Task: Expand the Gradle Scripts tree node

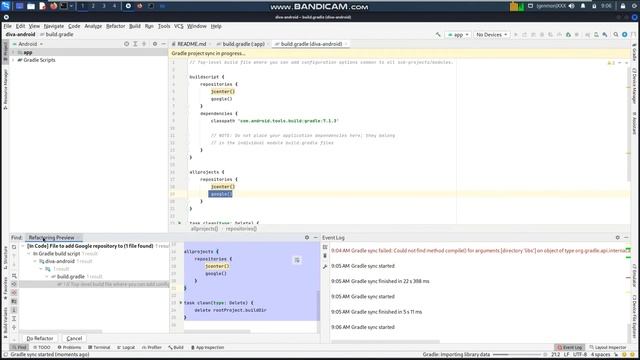Action: pyautogui.click(x=13, y=60)
